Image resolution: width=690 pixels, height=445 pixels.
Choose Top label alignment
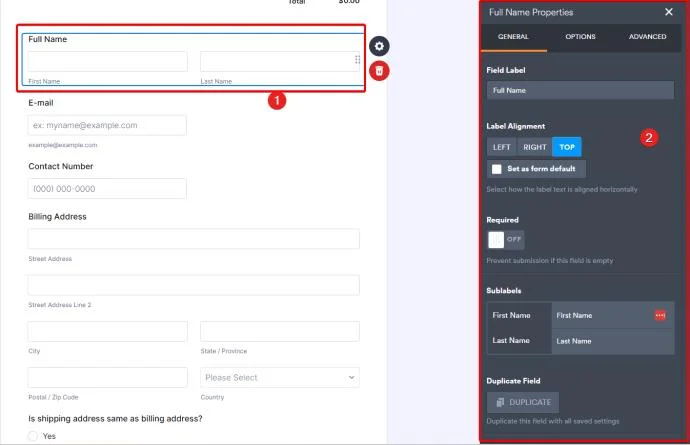(x=566, y=147)
